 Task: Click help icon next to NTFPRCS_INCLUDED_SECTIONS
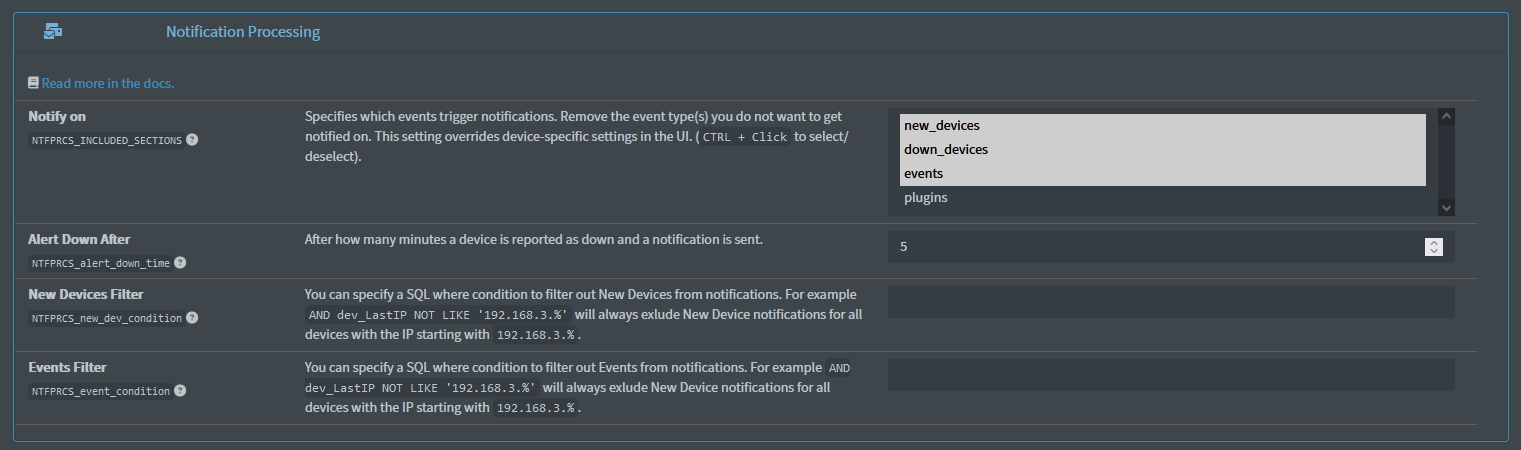point(192,140)
